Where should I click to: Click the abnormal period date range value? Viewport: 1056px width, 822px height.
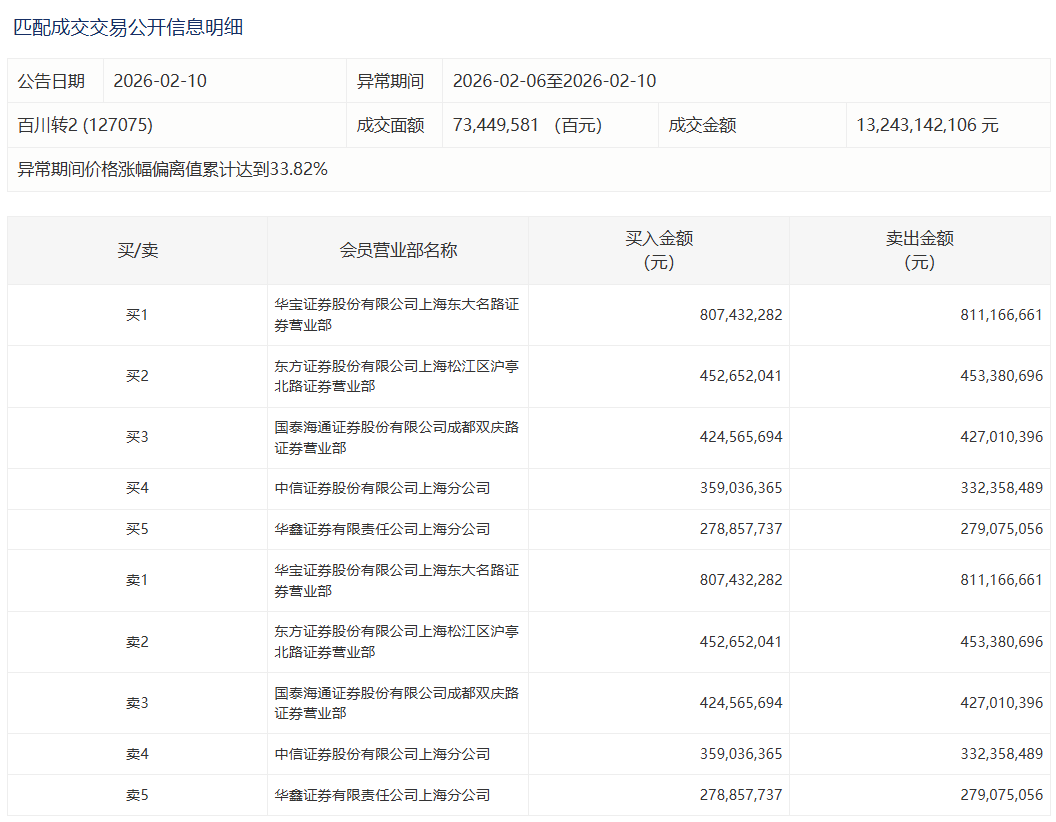[x=554, y=81]
